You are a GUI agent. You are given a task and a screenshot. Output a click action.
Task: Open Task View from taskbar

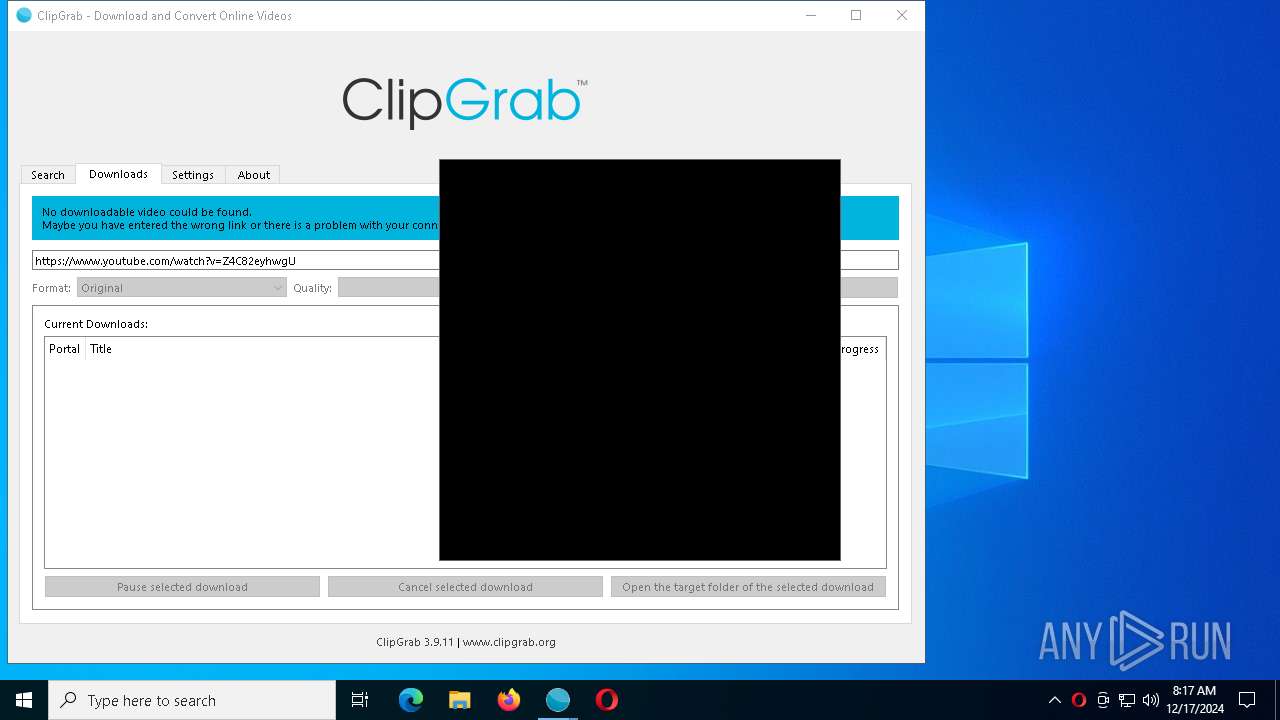[360, 700]
